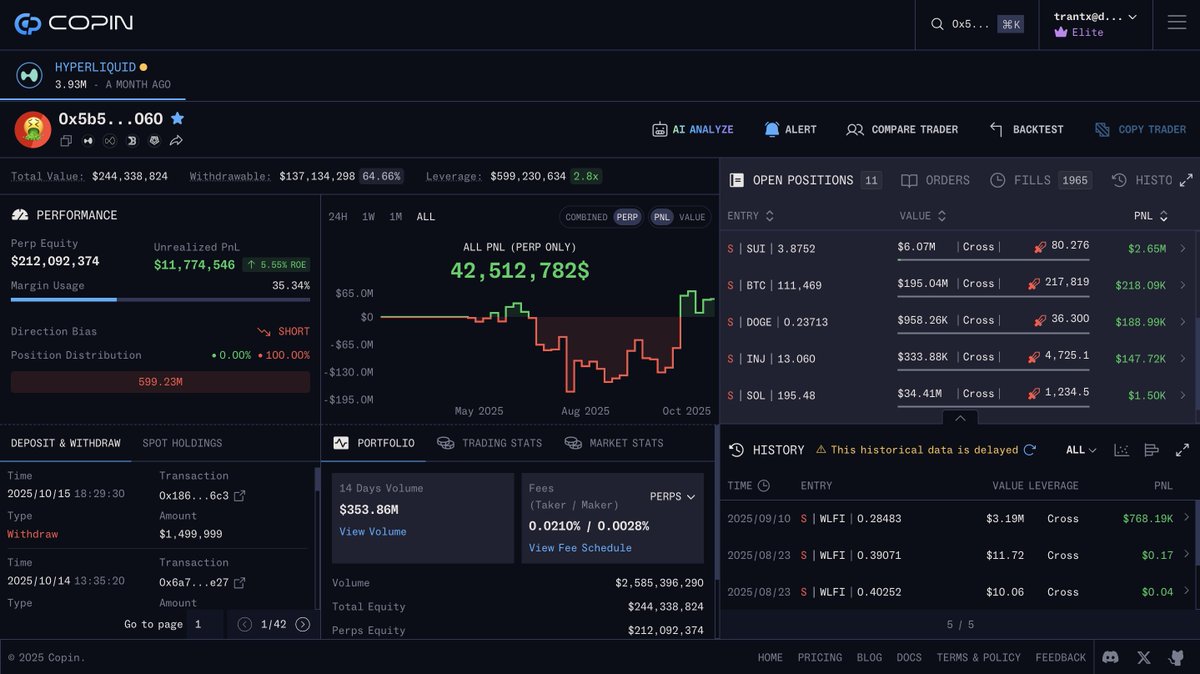
Task: Open transaction 0x6a7...e27 external link
Action: (x=239, y=582)
